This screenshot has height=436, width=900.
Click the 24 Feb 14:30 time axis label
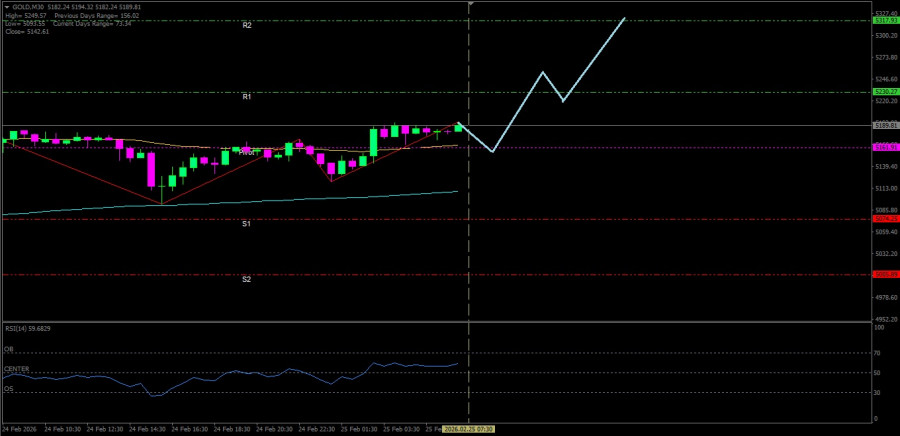[x=150, y=428]
